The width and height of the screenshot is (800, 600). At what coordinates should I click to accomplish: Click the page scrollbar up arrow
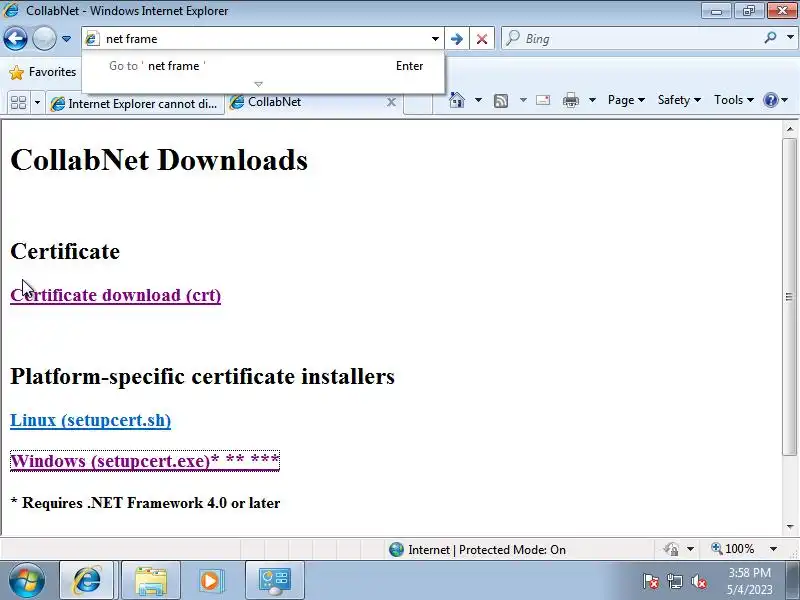click(790, 129)
